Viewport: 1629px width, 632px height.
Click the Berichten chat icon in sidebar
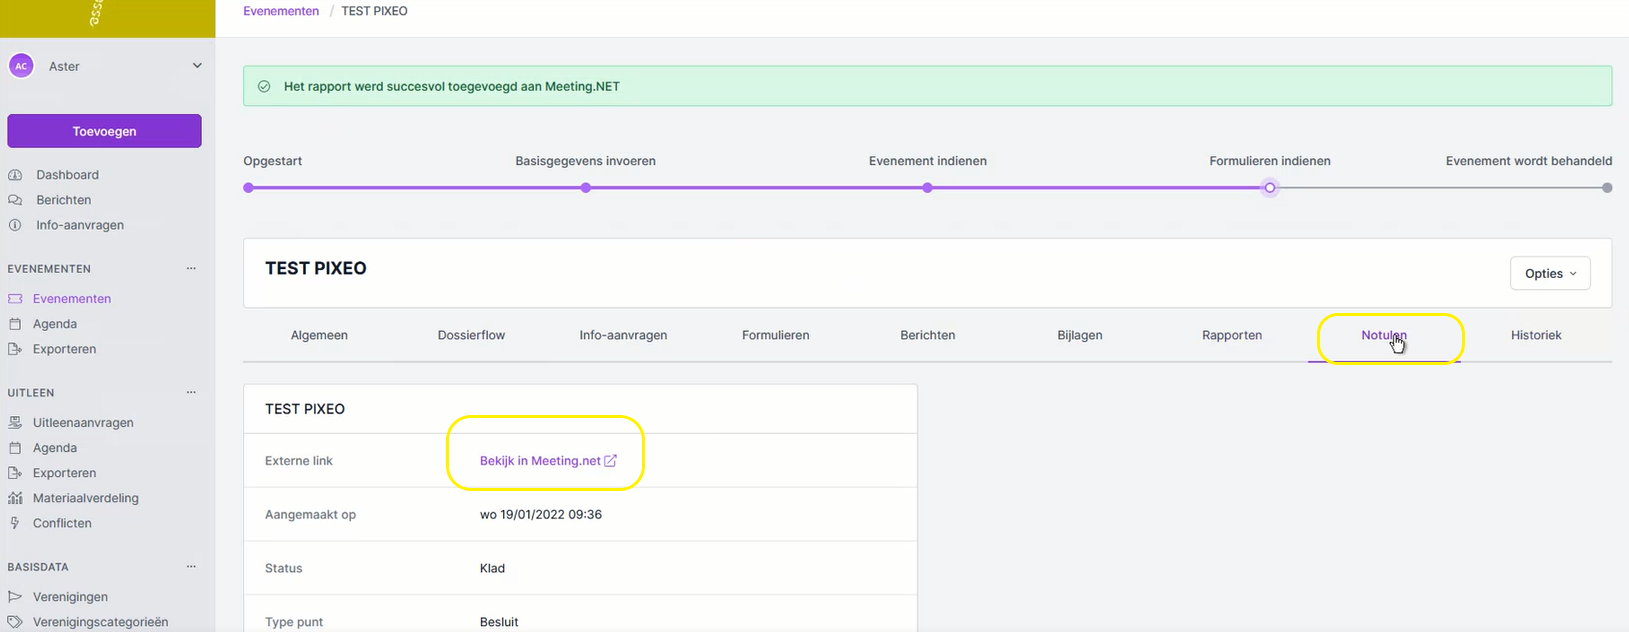(x=15, y=200)
